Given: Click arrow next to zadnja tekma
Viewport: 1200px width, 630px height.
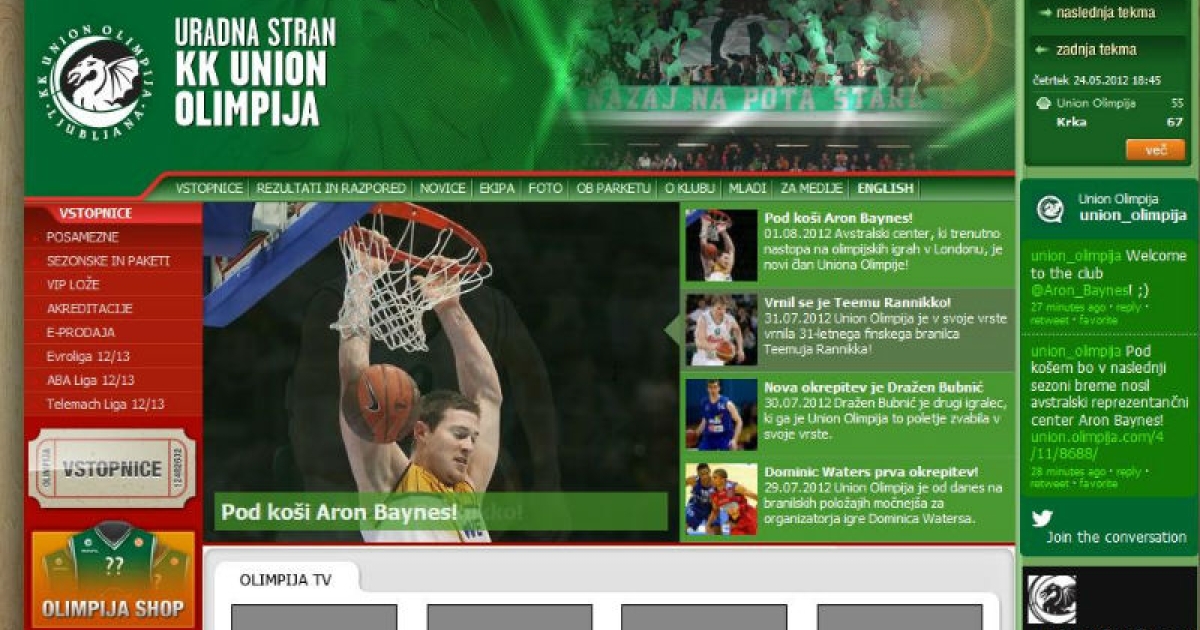Looking at the screenshot, I should (x=1041, y=49).
